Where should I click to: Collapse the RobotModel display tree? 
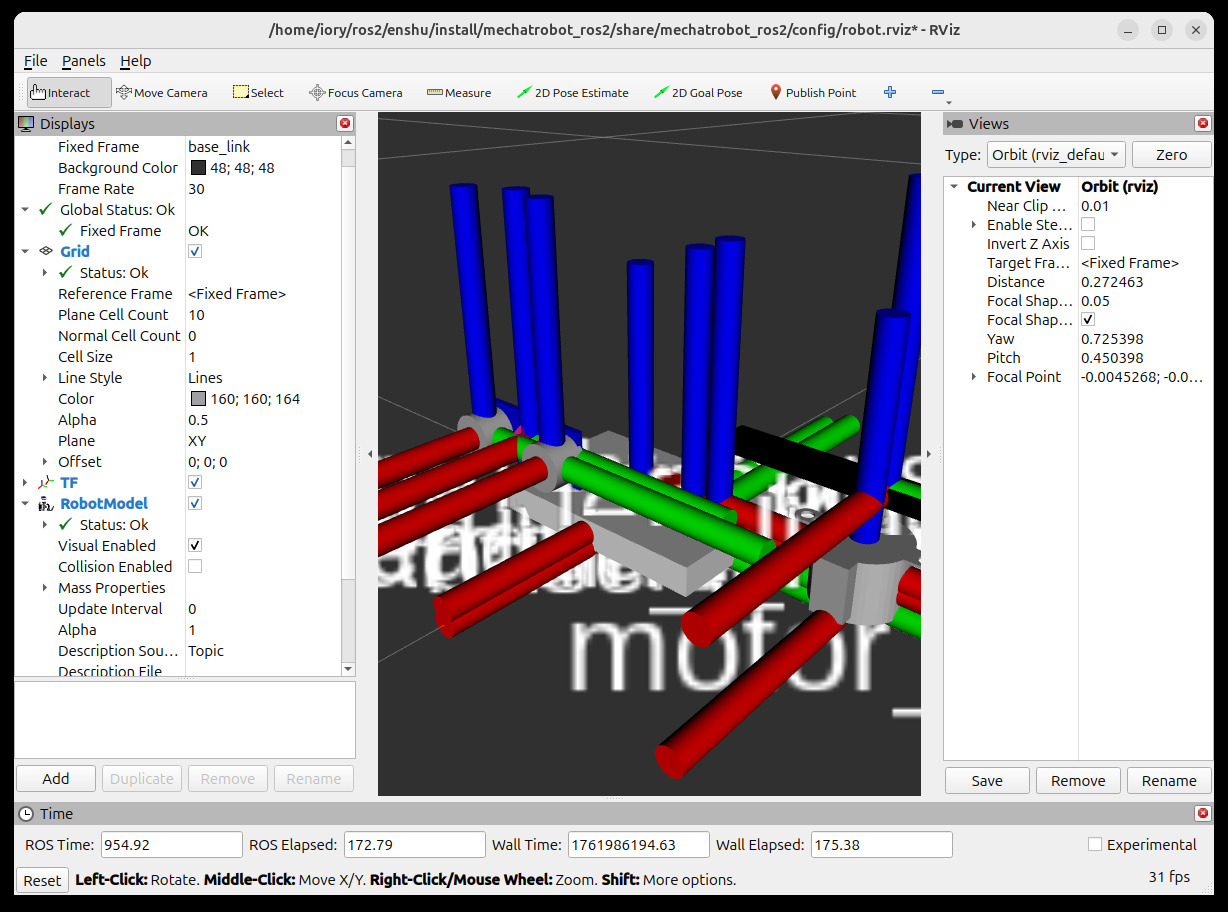point(26,503)
